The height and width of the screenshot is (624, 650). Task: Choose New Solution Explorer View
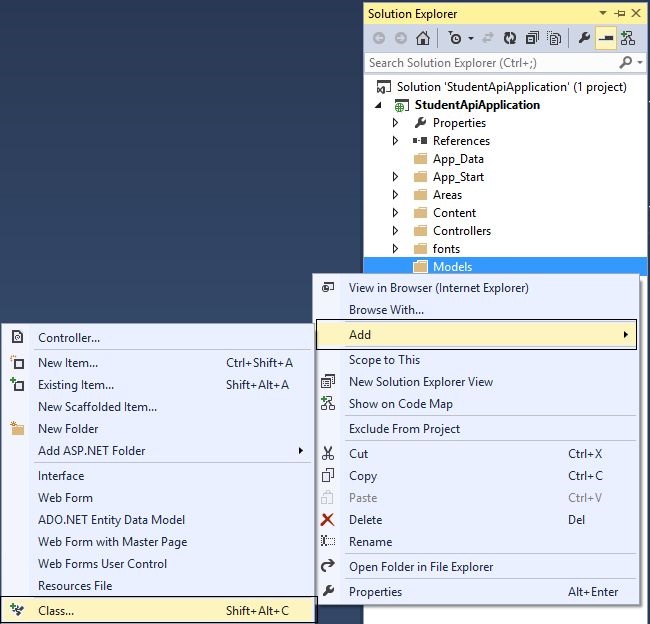point(476,382)
